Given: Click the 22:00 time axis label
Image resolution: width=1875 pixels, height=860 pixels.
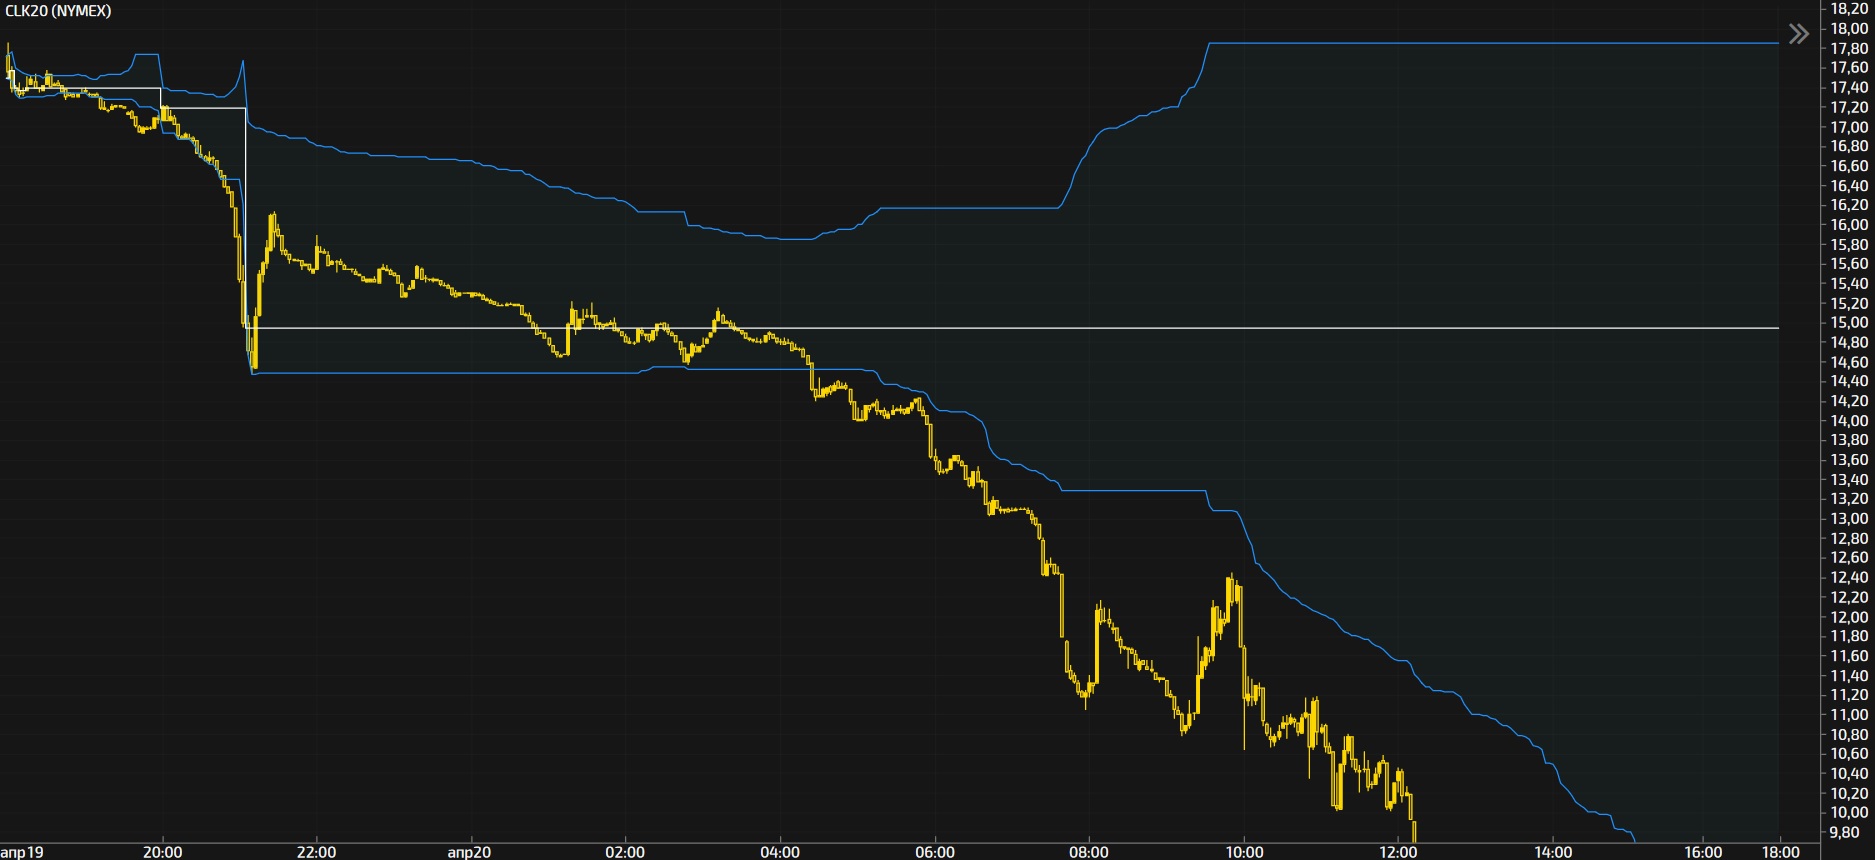Looking at the screenshot, I should pyautogui.click(x=316, y=852).
